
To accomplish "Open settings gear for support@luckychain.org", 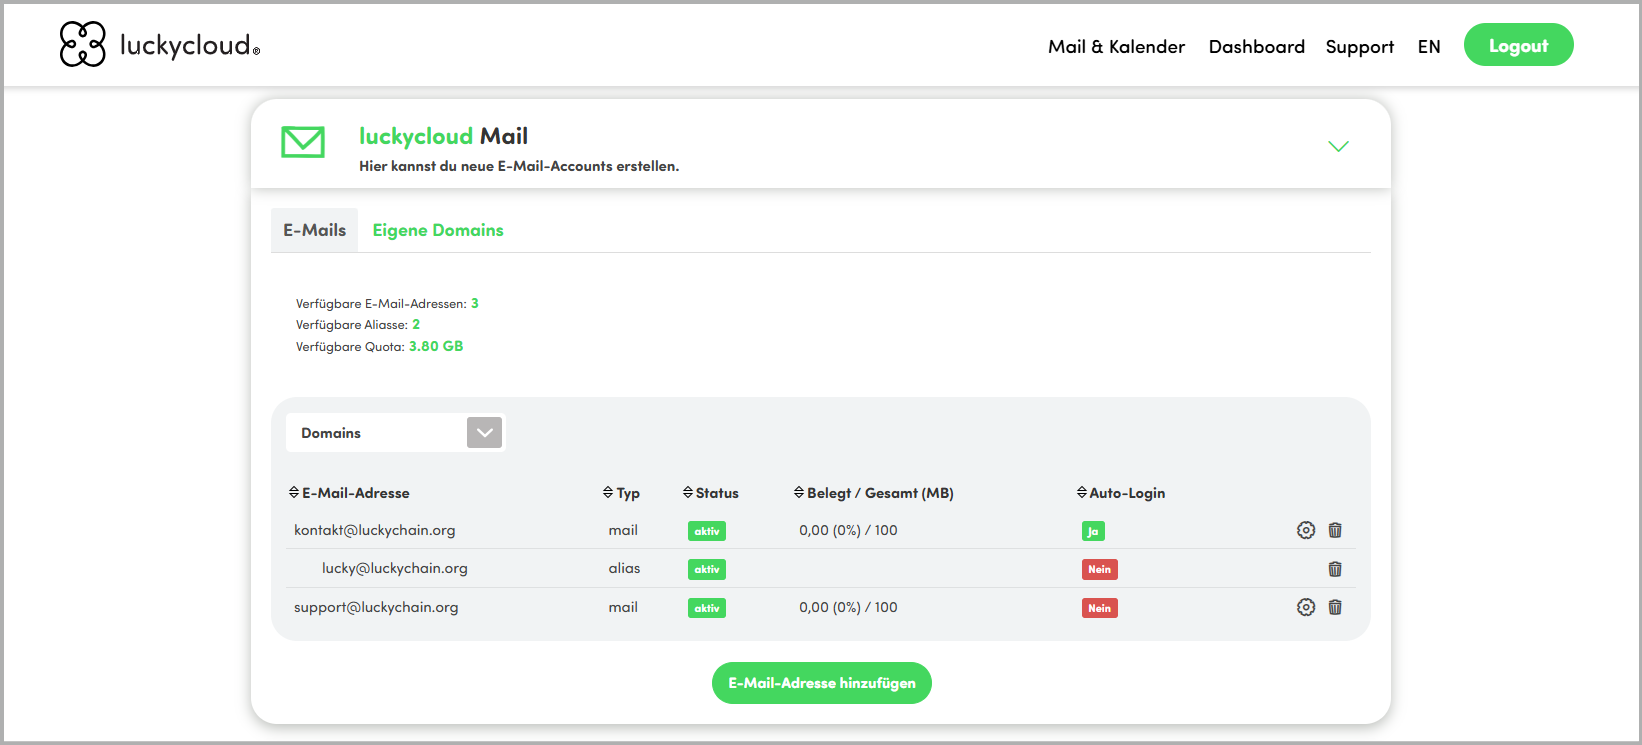I will click(x=1305, y=607).
